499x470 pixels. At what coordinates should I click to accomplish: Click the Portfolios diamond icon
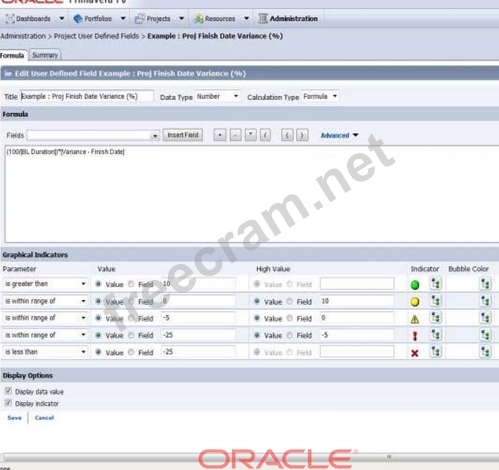[x=78, y=18]
